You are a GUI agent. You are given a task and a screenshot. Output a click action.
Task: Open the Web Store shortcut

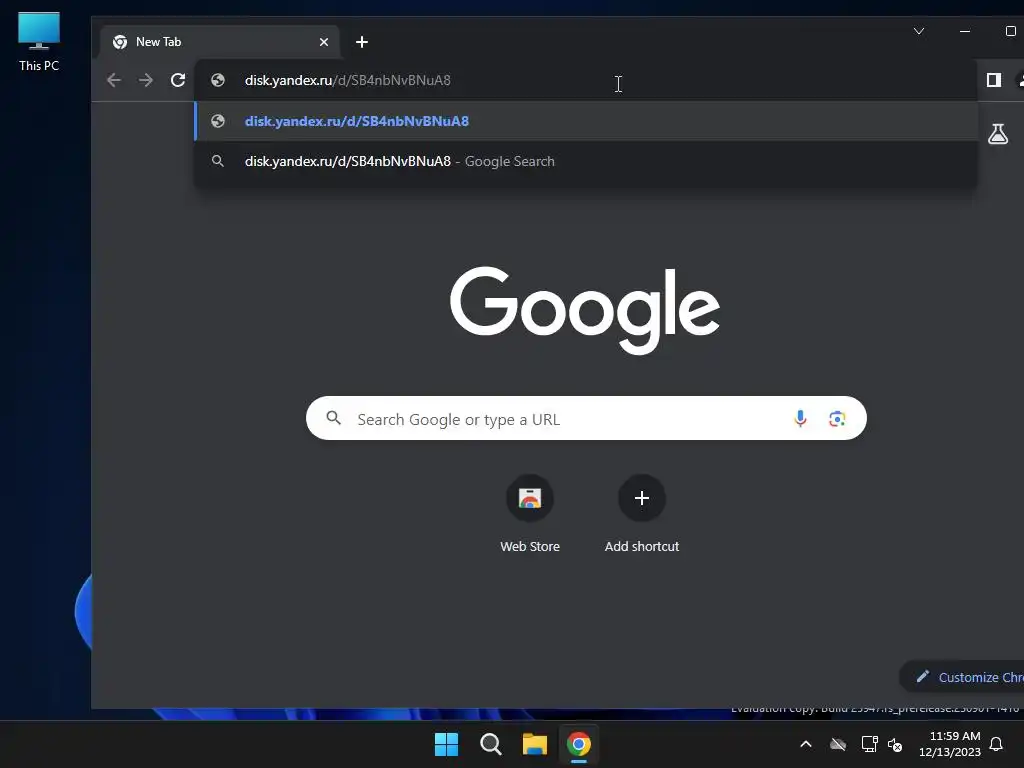(530, 515)
